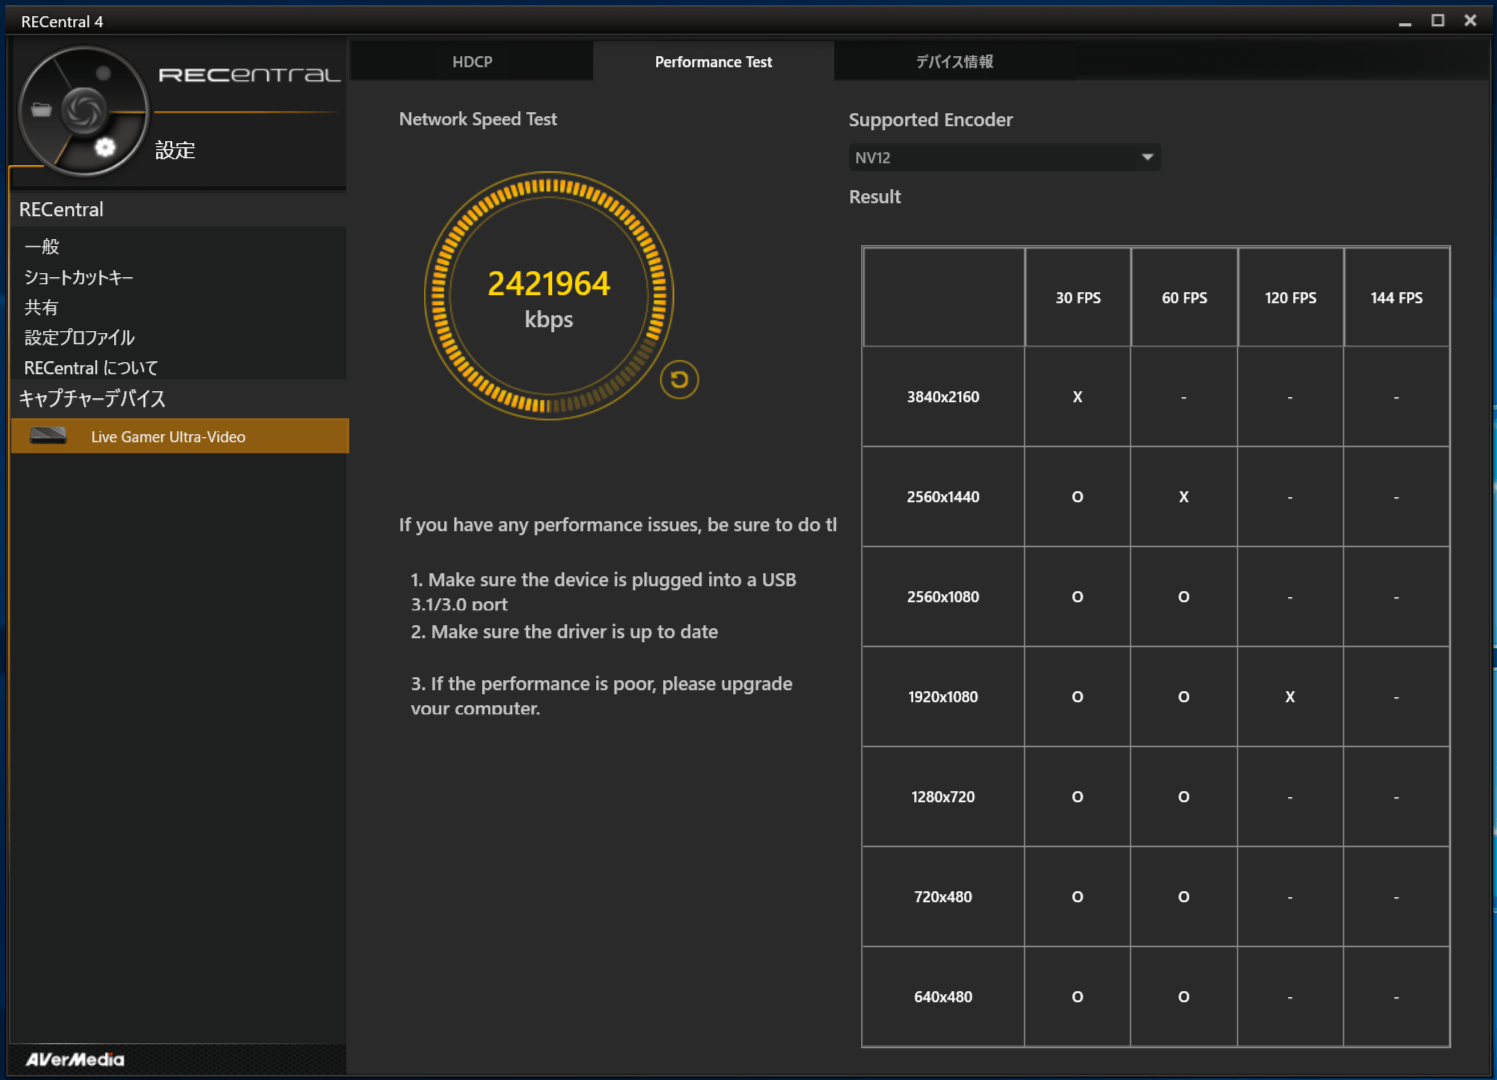The image size is (1497, 1080).
Task: Click the 1920x1080 row label
Action: (943, 697)
